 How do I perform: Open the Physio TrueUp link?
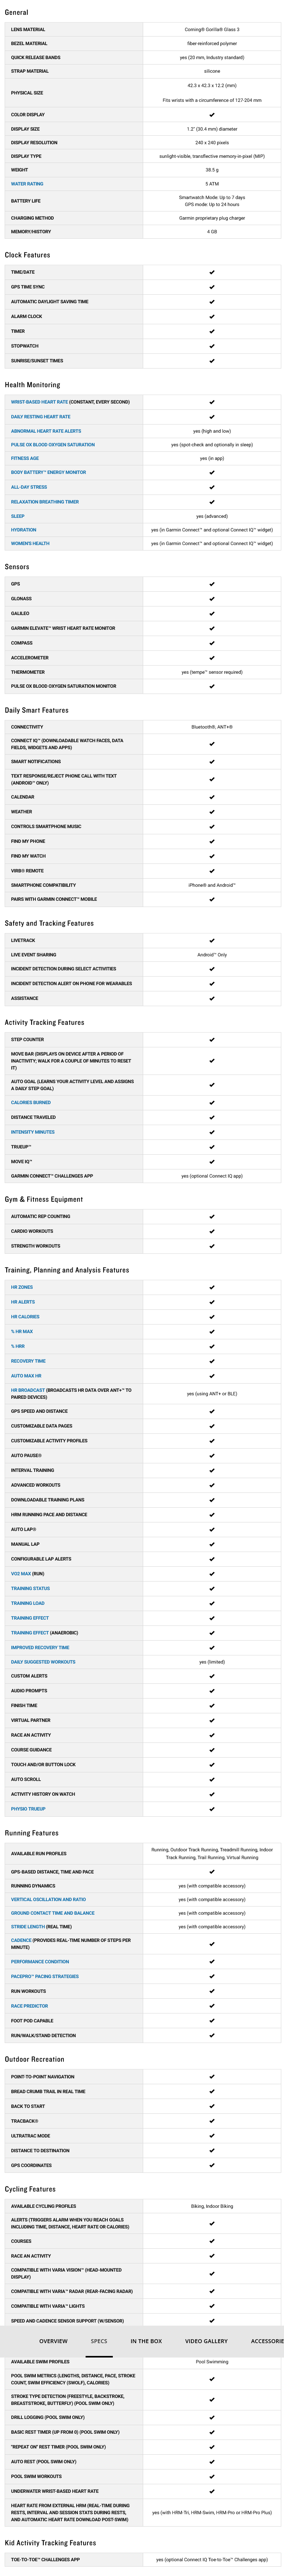28,1809
